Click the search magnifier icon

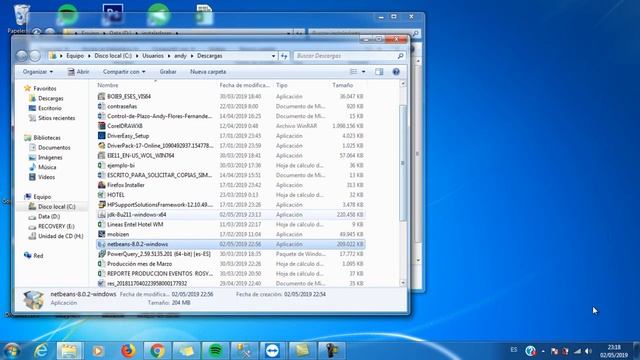point(400,56)
